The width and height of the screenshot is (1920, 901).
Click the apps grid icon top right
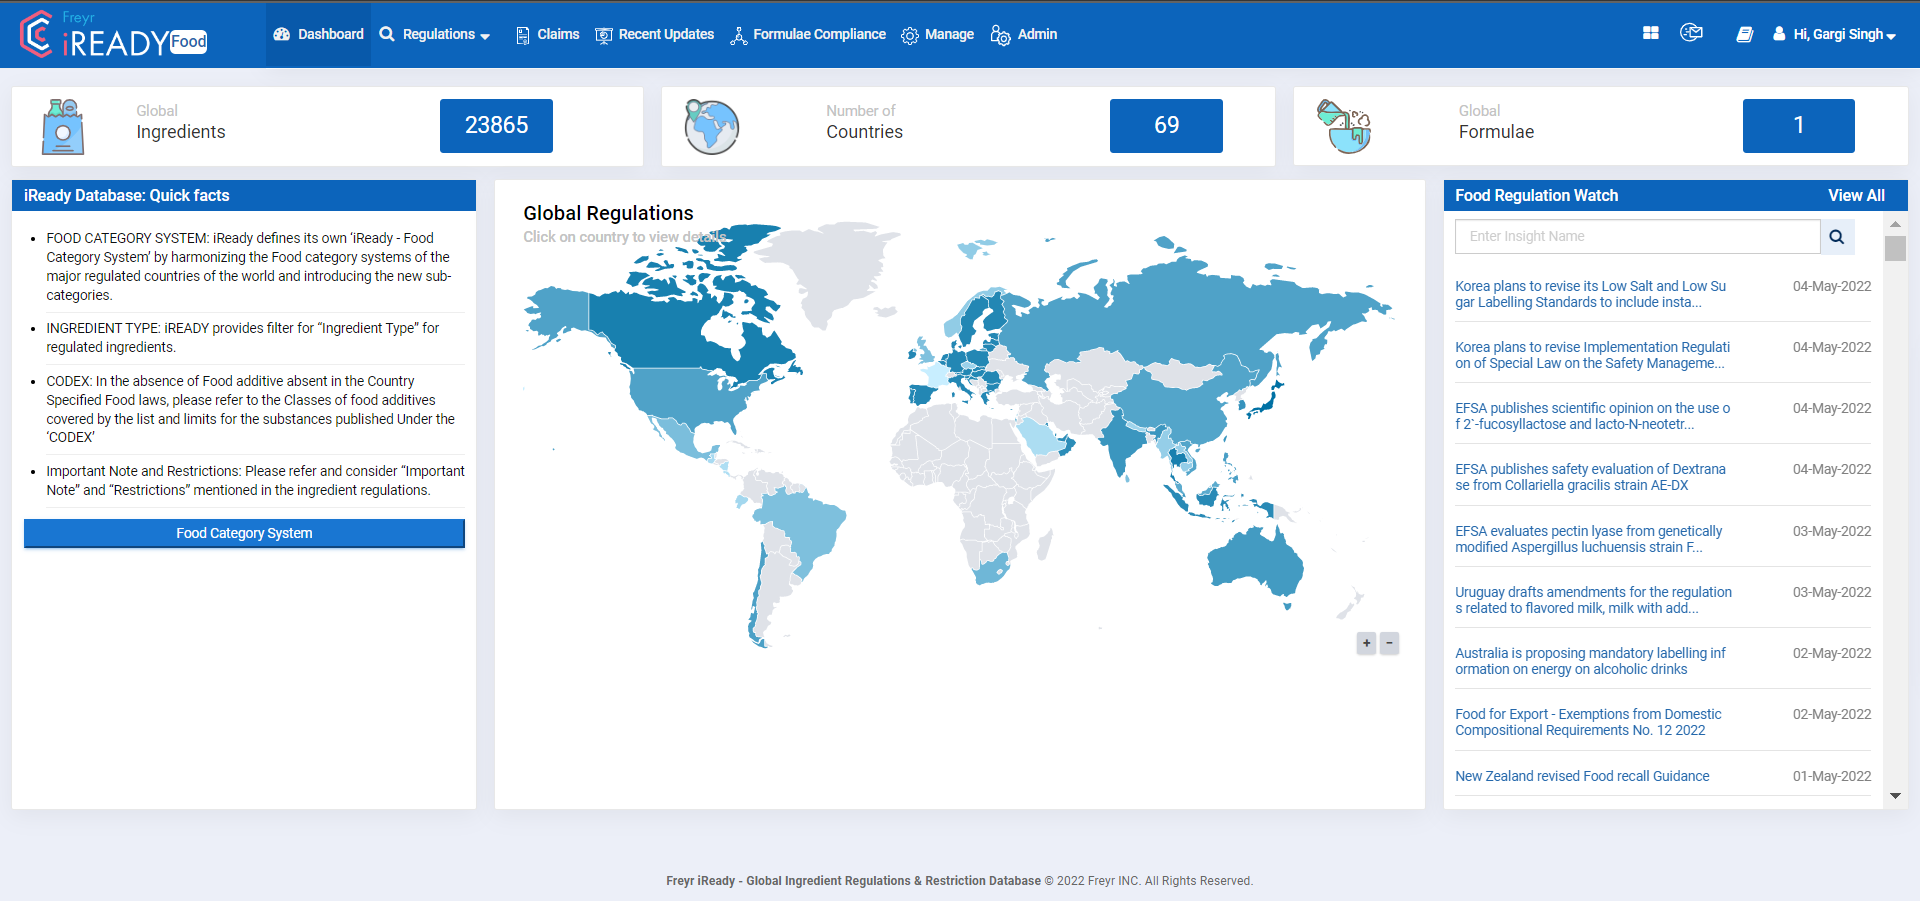click(1649, 32)
